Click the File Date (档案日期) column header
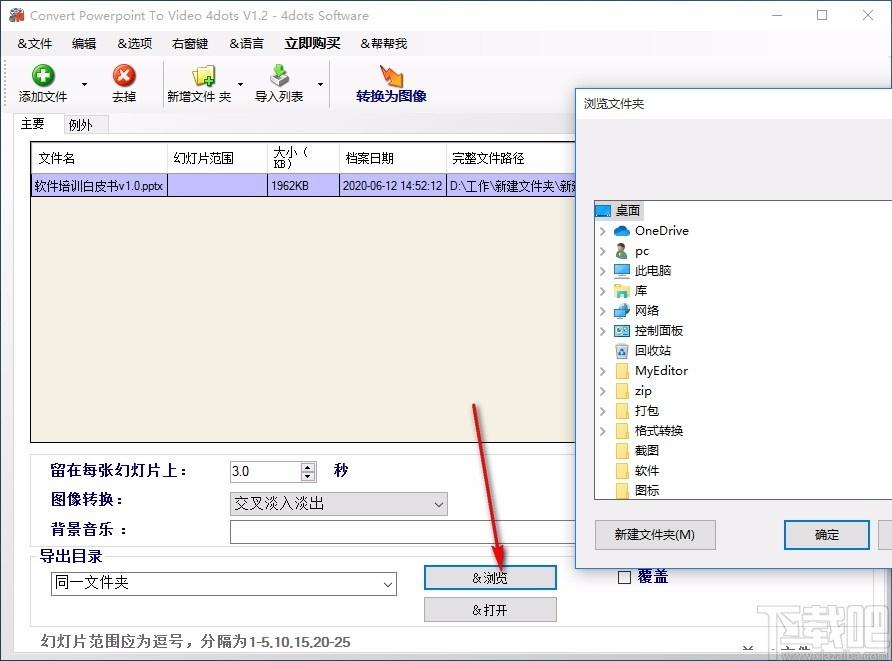The height and width of the screenshot is (661, 892). 393,158
